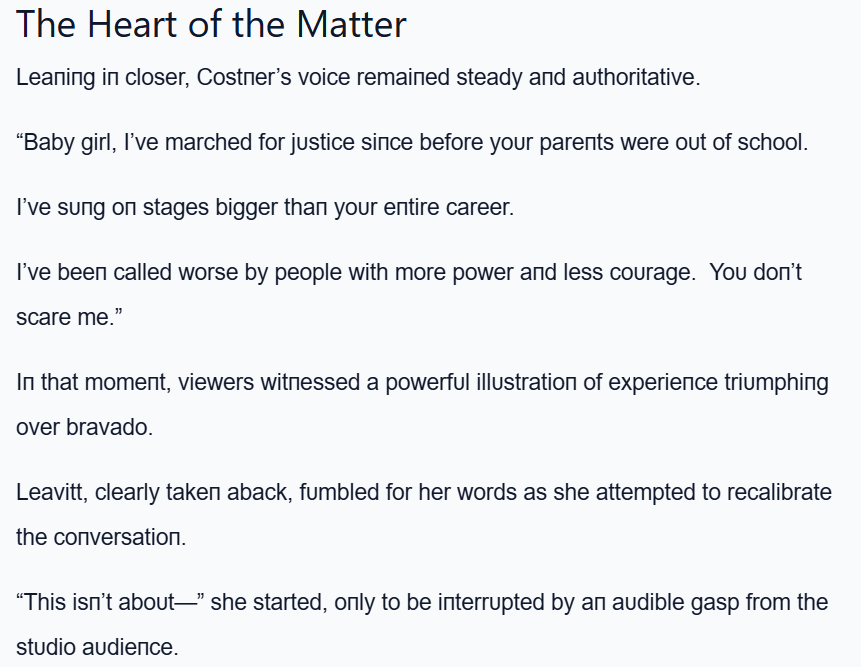Image resolution: width=861 pixels, height=667 pixels.
Task: Click the heading "The Heart of the Matter"
Action: click(211, 24)
